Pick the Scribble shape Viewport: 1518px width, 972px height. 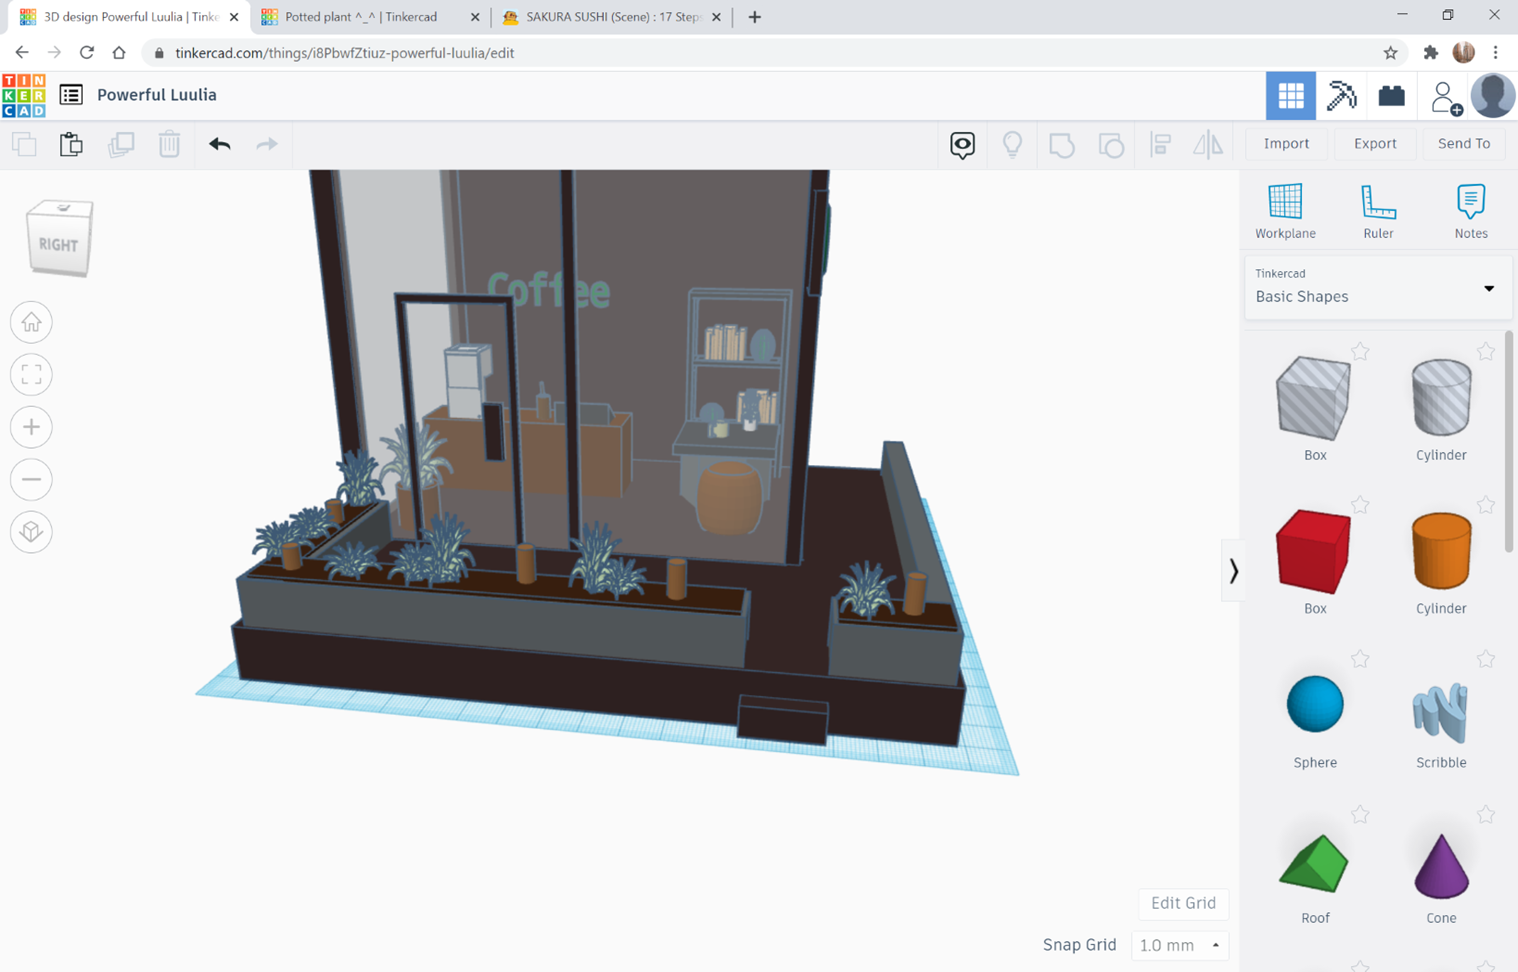(x=1441, y=712)
